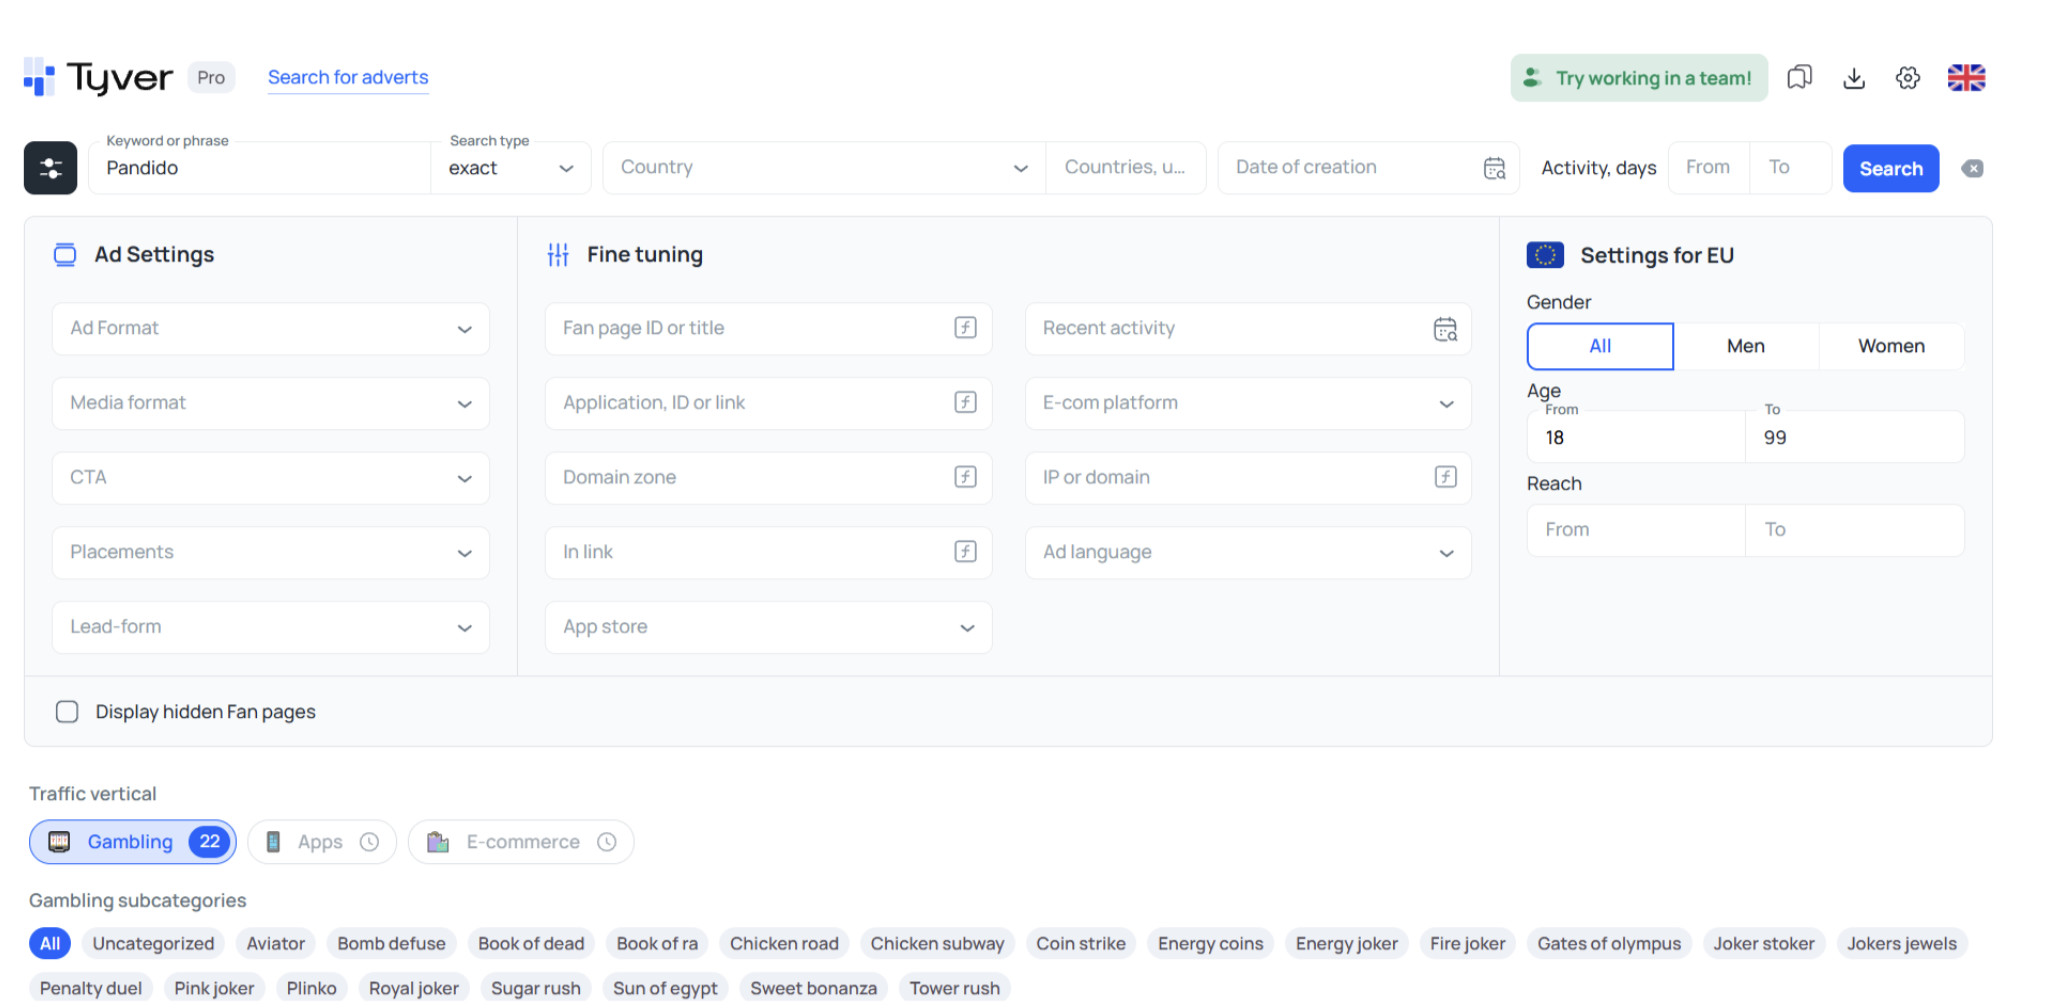
Task: Open settings gear icon
Action: [x=1908, y=77]
